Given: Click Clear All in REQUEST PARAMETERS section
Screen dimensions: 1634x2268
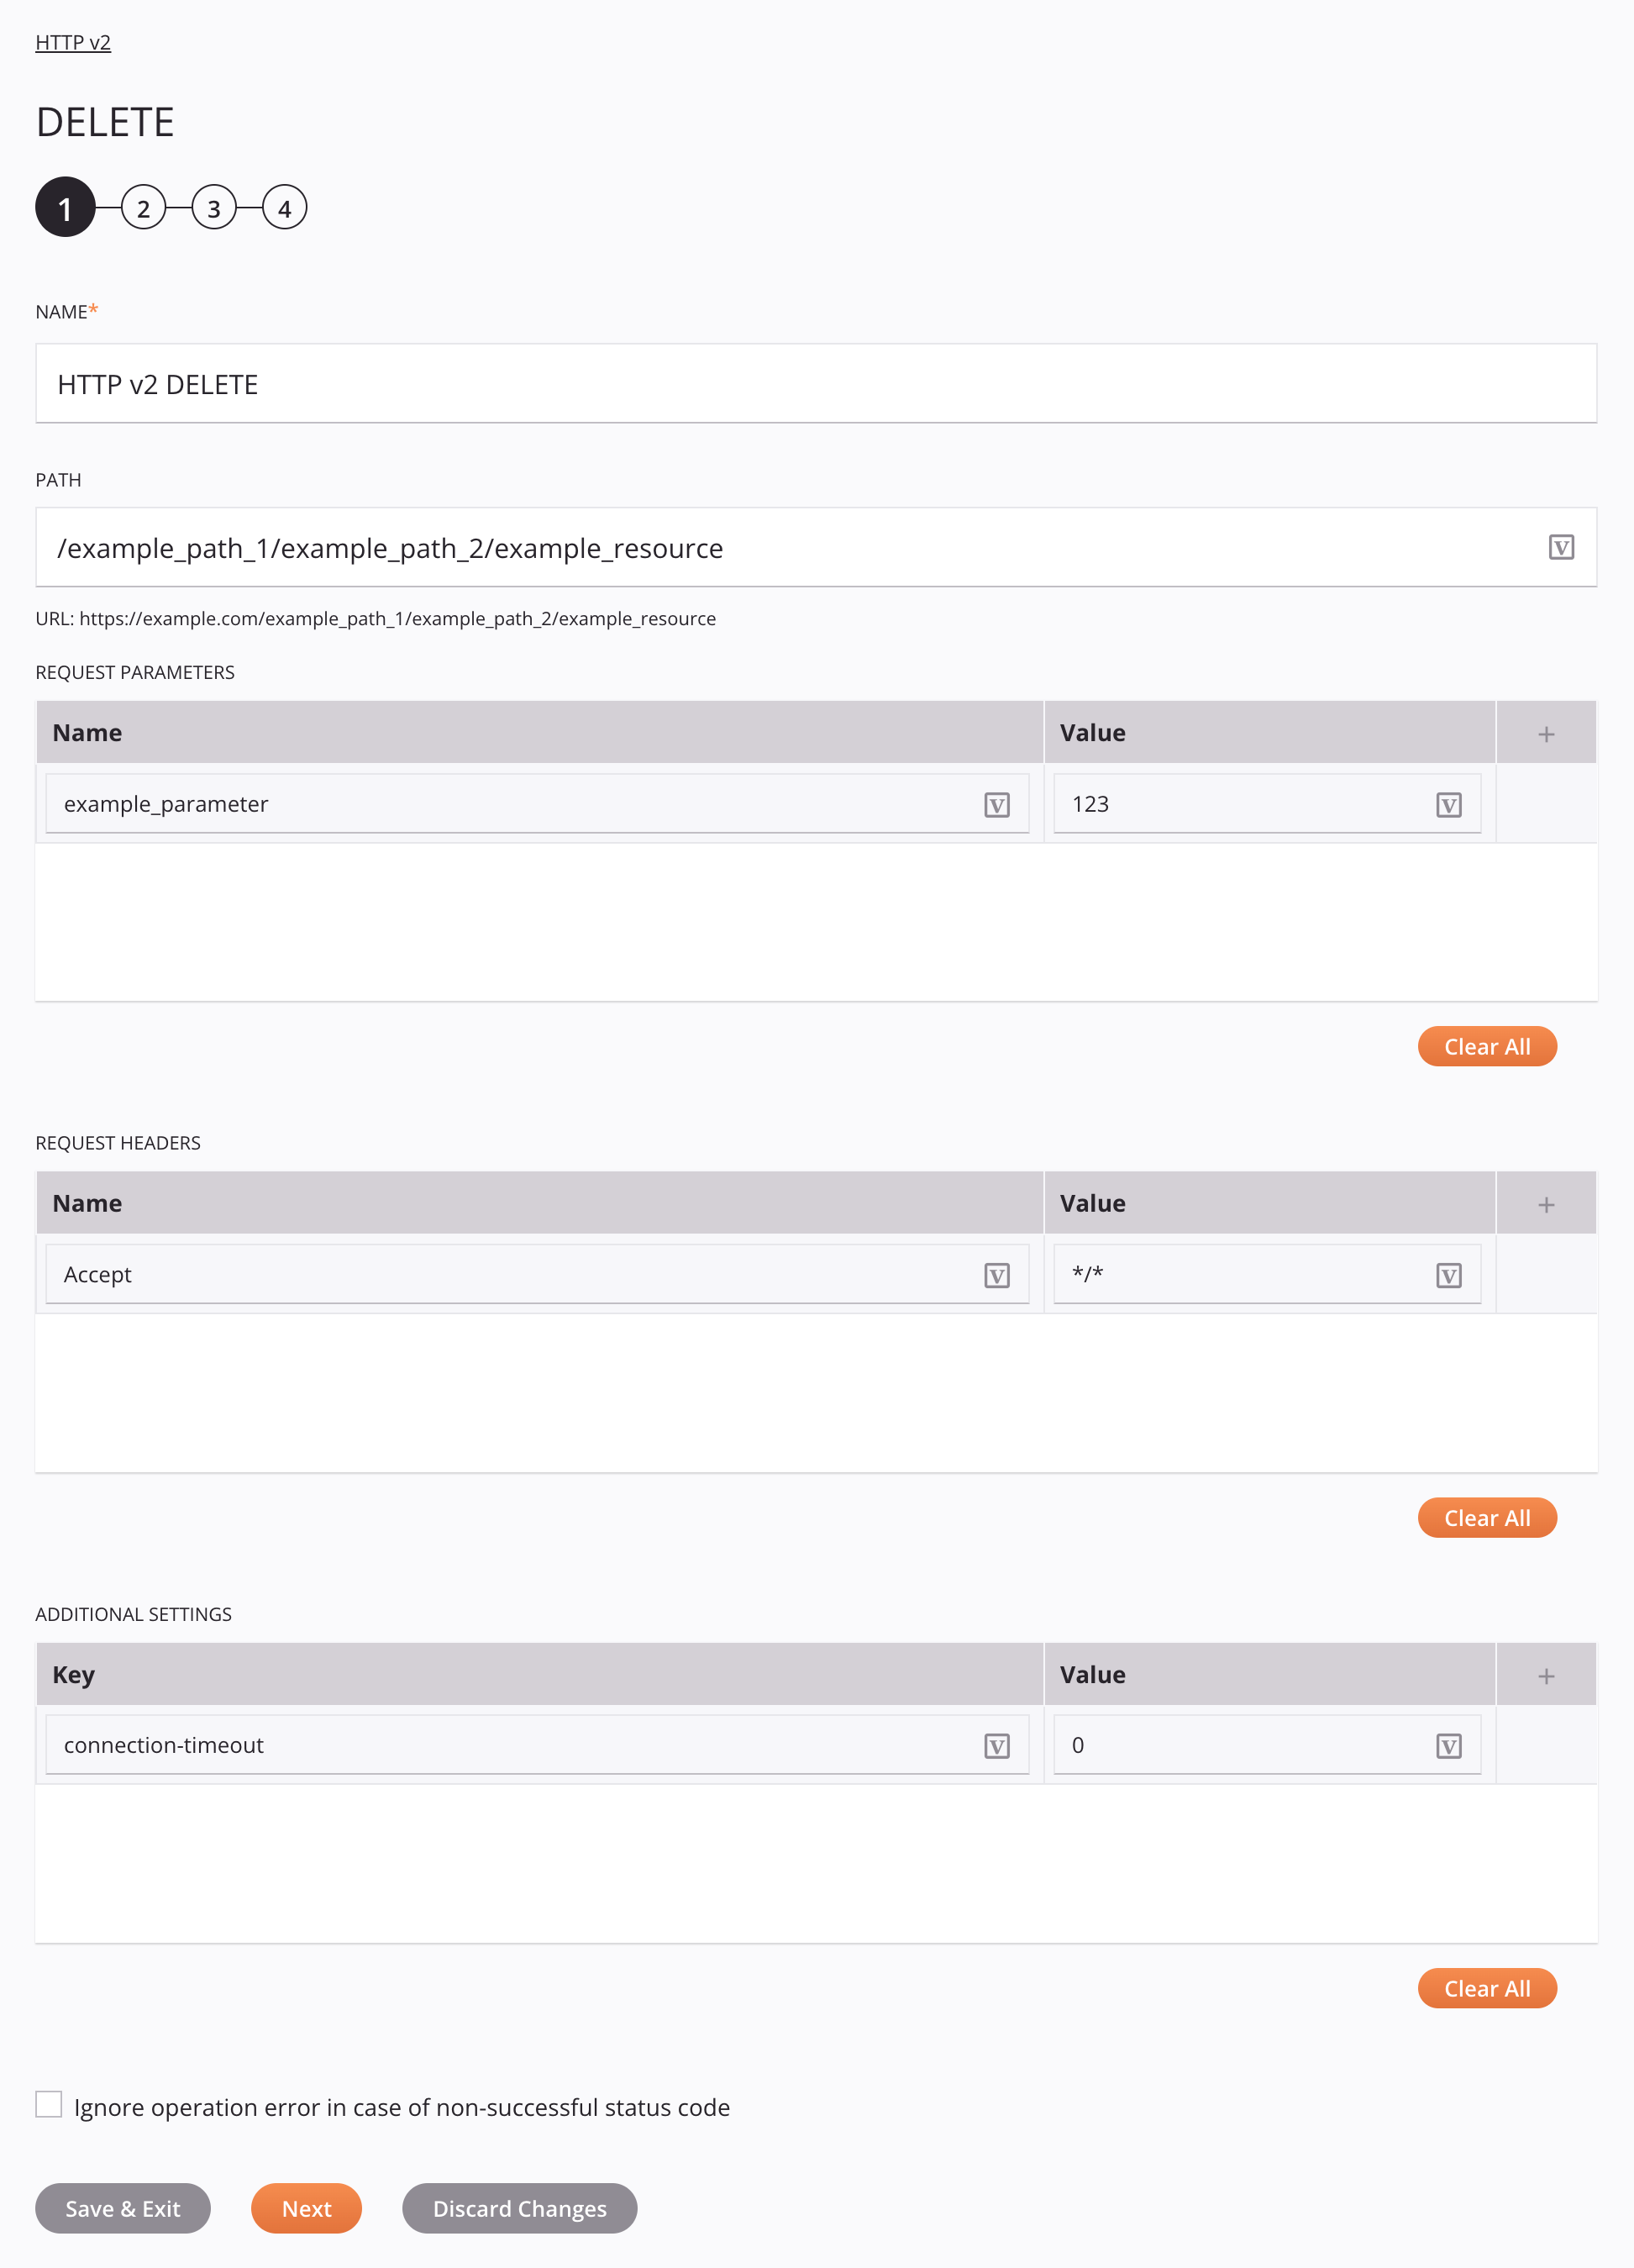Looking at the screenshot, I should (1488, 1046).
